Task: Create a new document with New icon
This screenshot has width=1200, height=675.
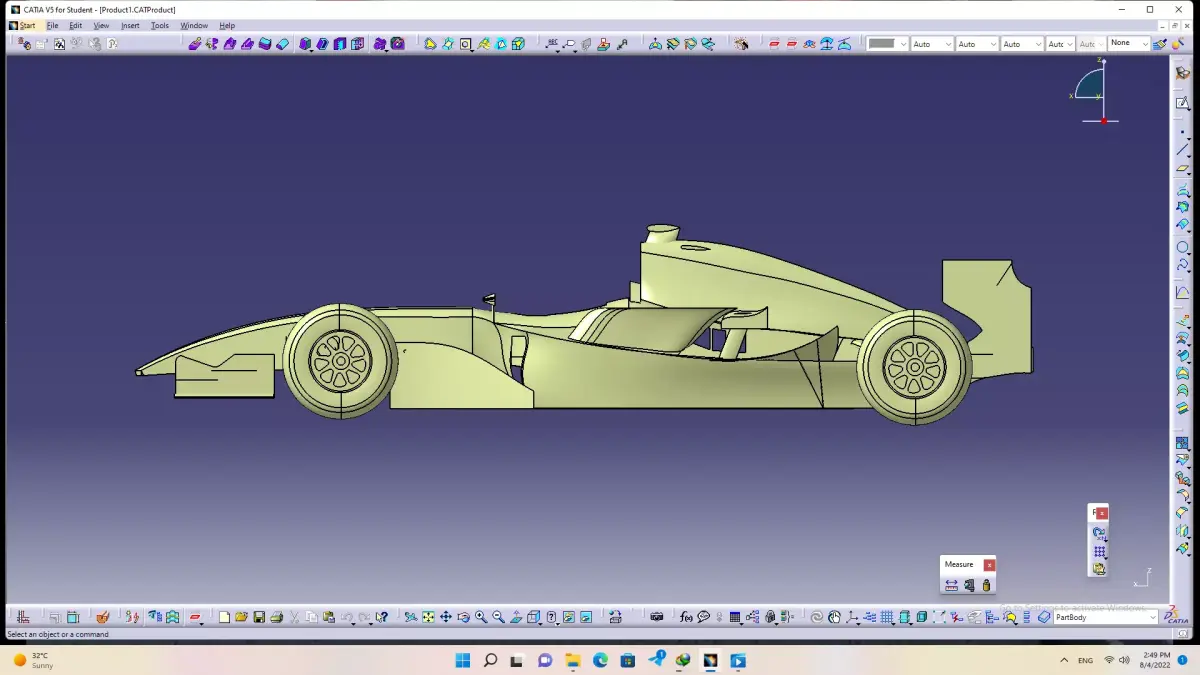Action: click(x=224, y=617)
